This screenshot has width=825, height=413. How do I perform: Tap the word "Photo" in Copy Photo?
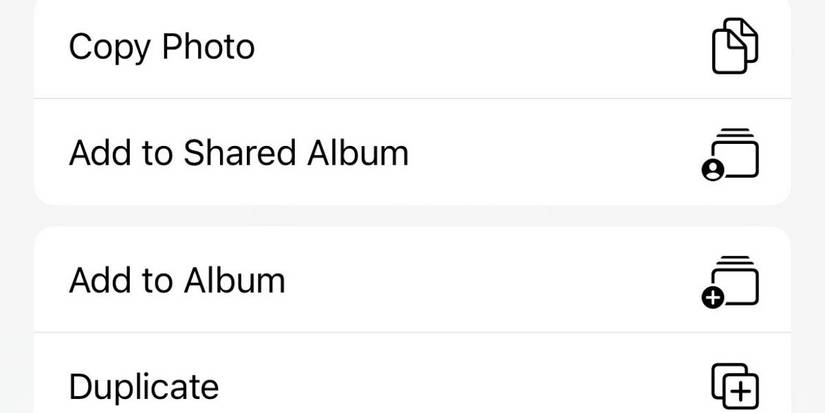(x=210, y=47)
